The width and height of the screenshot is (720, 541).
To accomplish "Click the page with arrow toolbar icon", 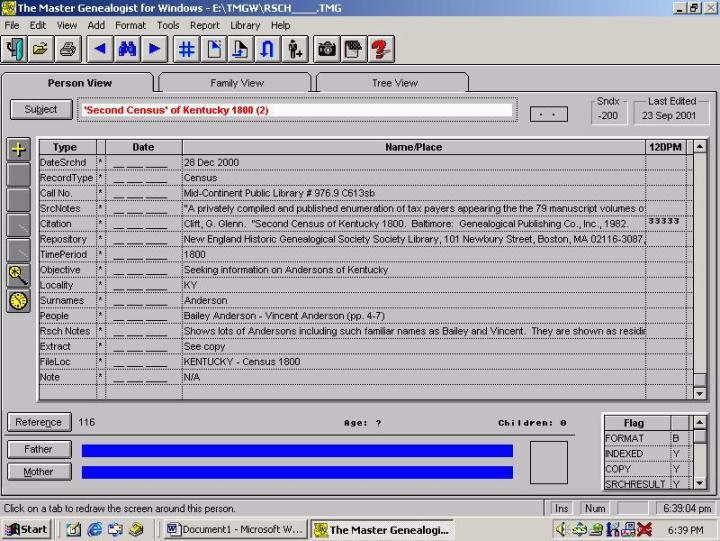I will pos(241,49).
